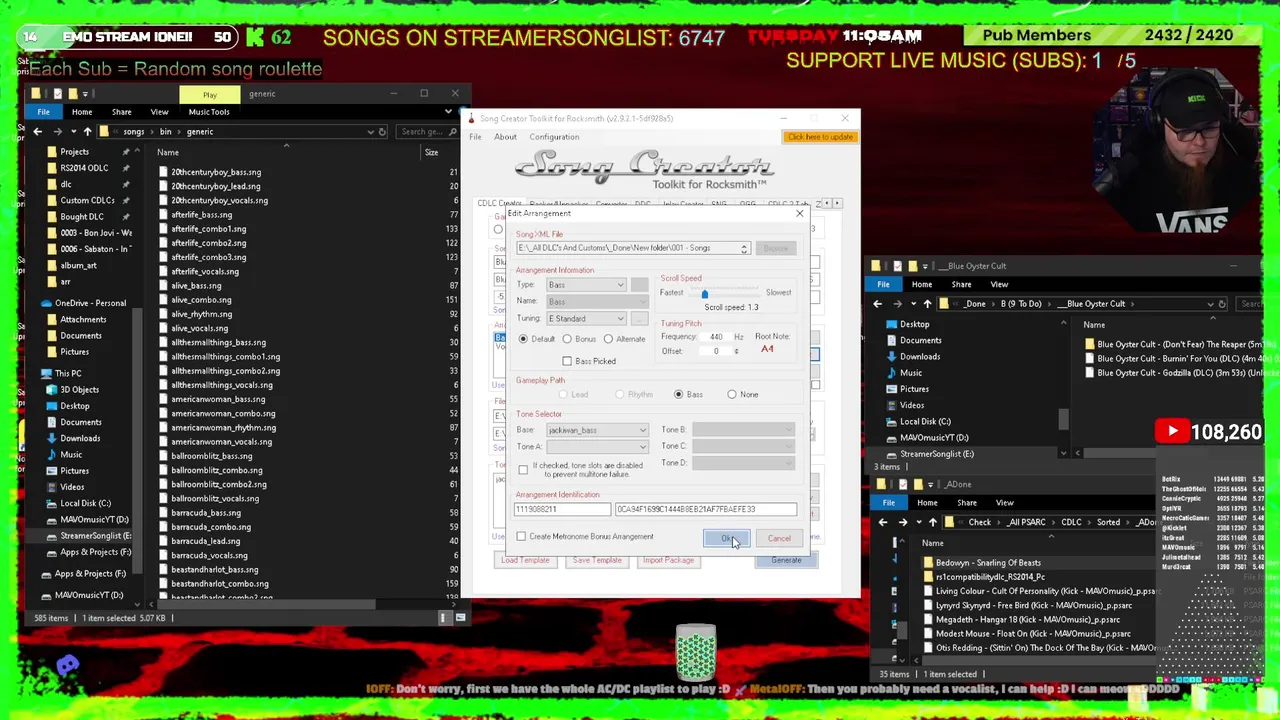Screen dimensions: 1280x720
Task: Open File menu in generic Explorer
Action: pyautogui.click(x=43, y=112)
